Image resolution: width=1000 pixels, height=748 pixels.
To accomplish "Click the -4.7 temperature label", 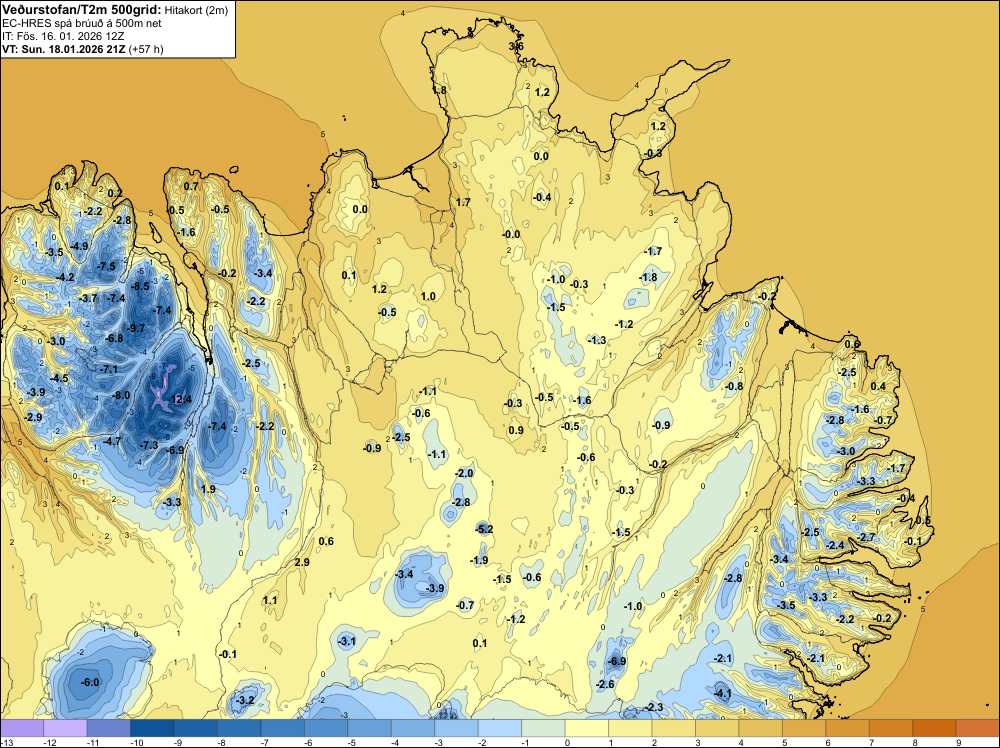I will (112, 441).
